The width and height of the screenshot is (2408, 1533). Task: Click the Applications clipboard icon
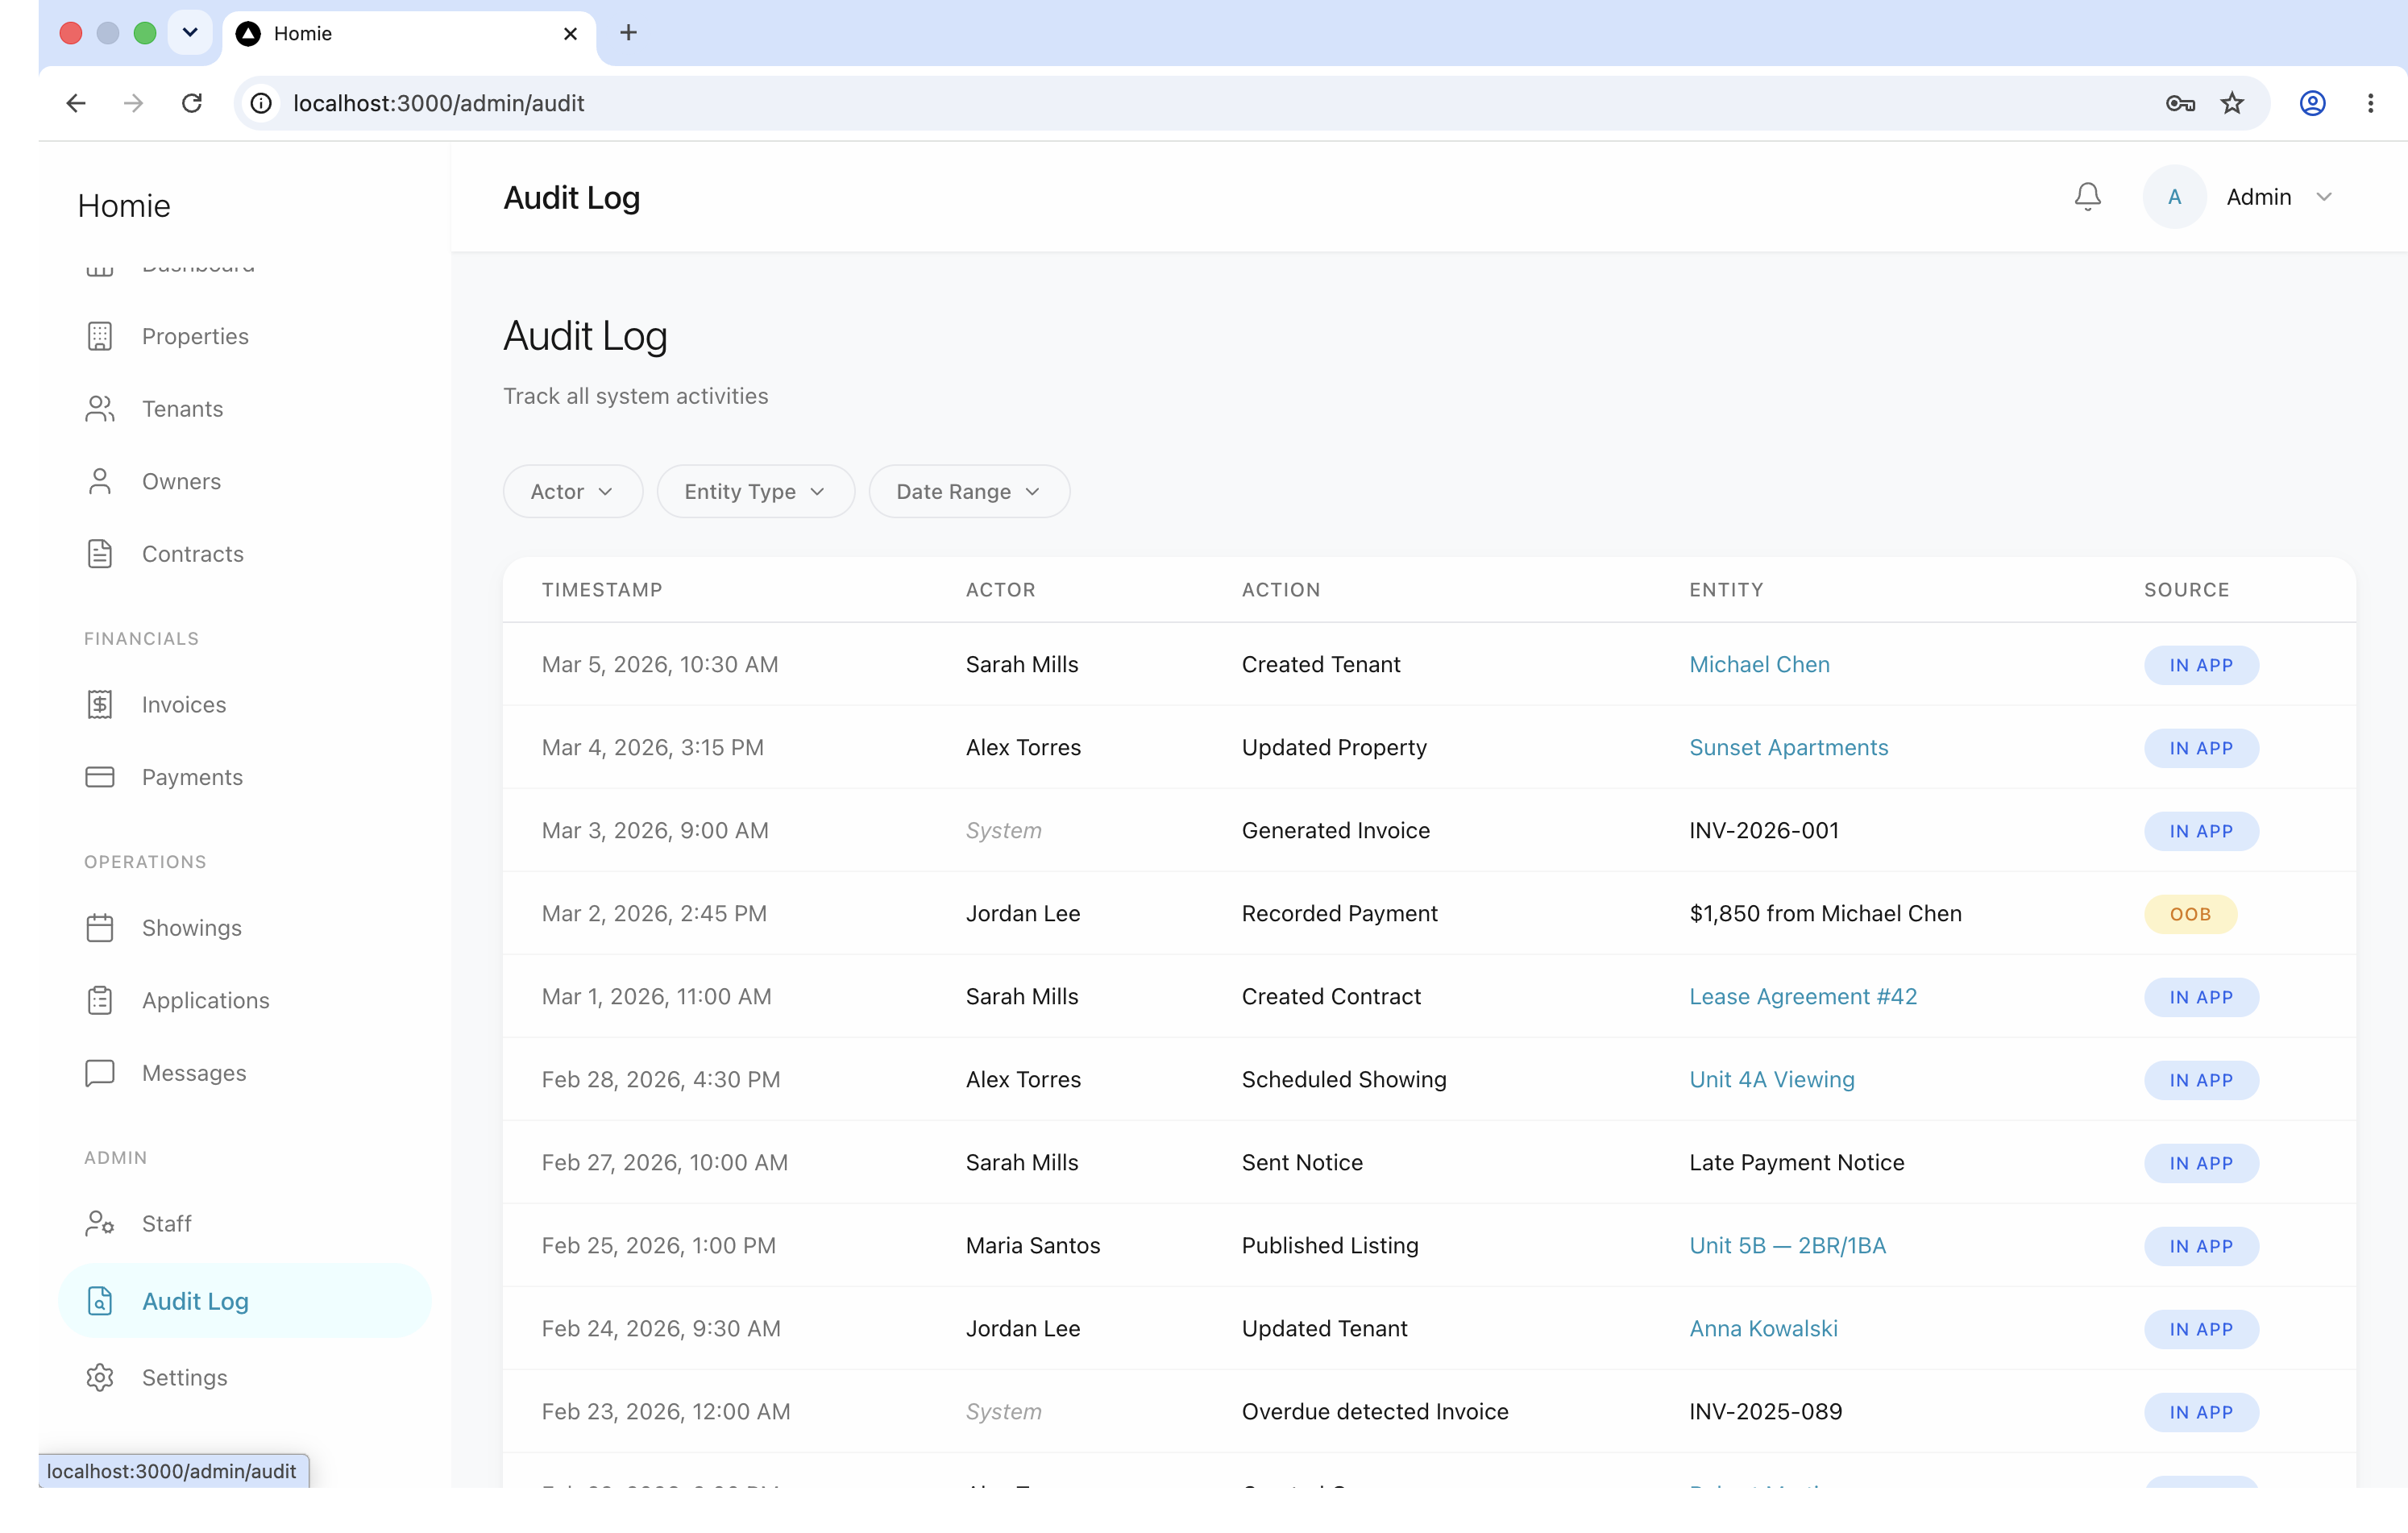click(100, 1000)
